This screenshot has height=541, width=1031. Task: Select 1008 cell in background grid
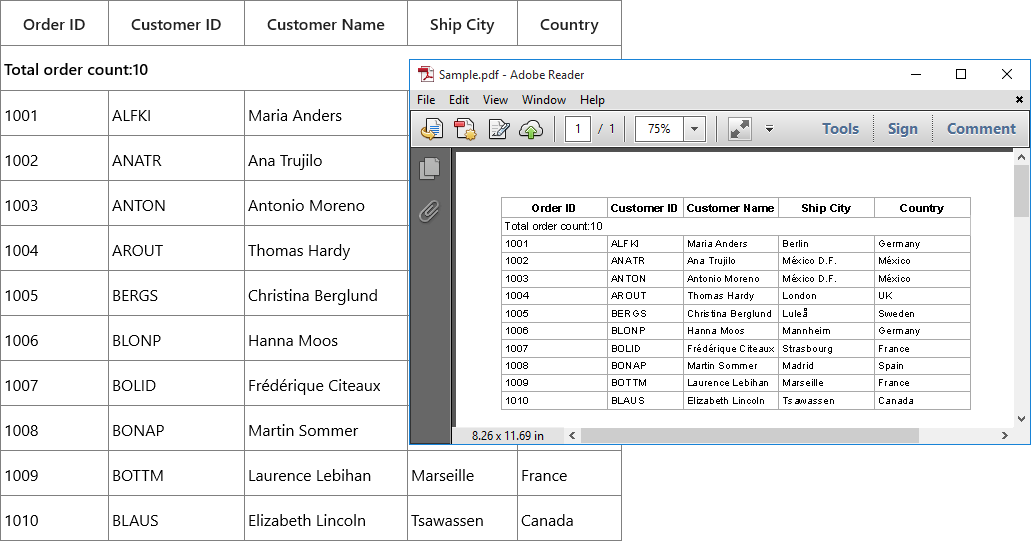click(54, 431)
